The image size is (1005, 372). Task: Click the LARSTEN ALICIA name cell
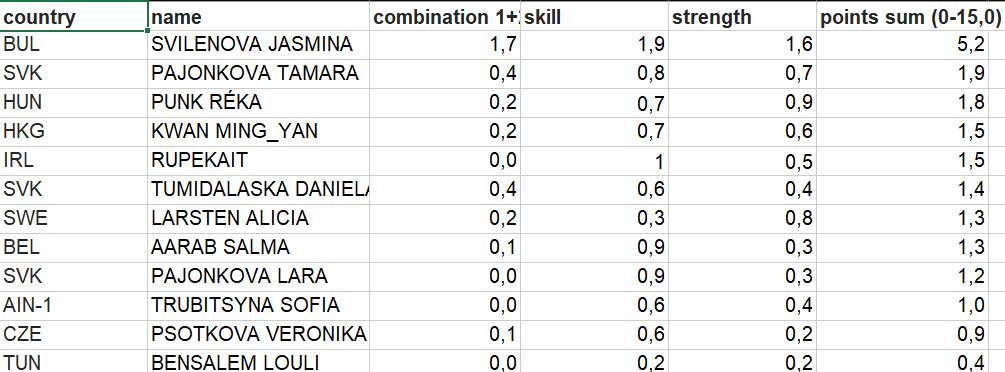coord(258,218)
